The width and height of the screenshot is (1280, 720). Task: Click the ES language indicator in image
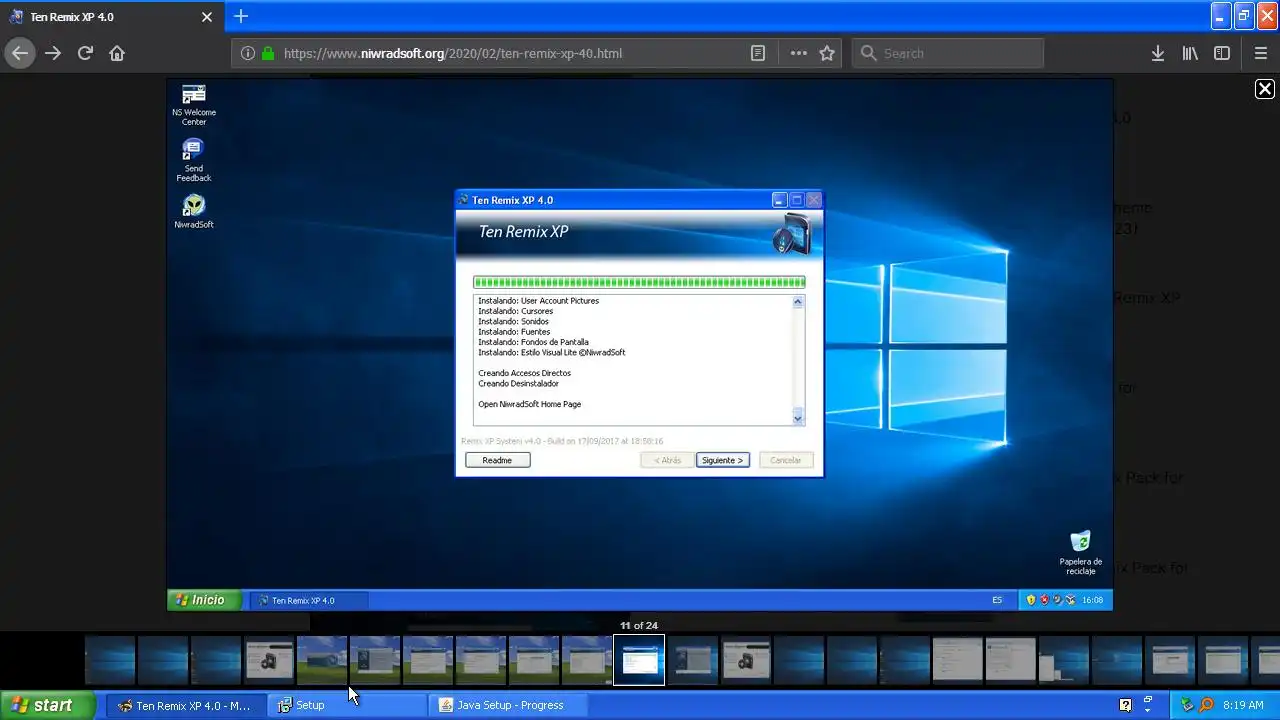(997, 600)
